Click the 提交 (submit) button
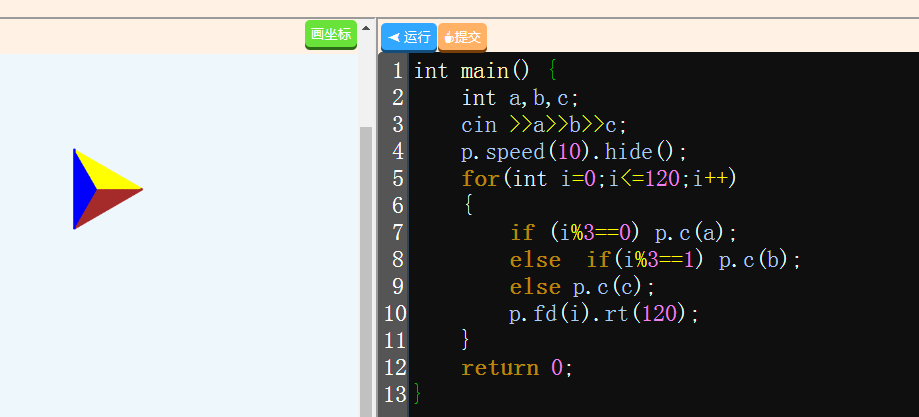This screenshot has width=919, height=417. click(x=462, y=38)
